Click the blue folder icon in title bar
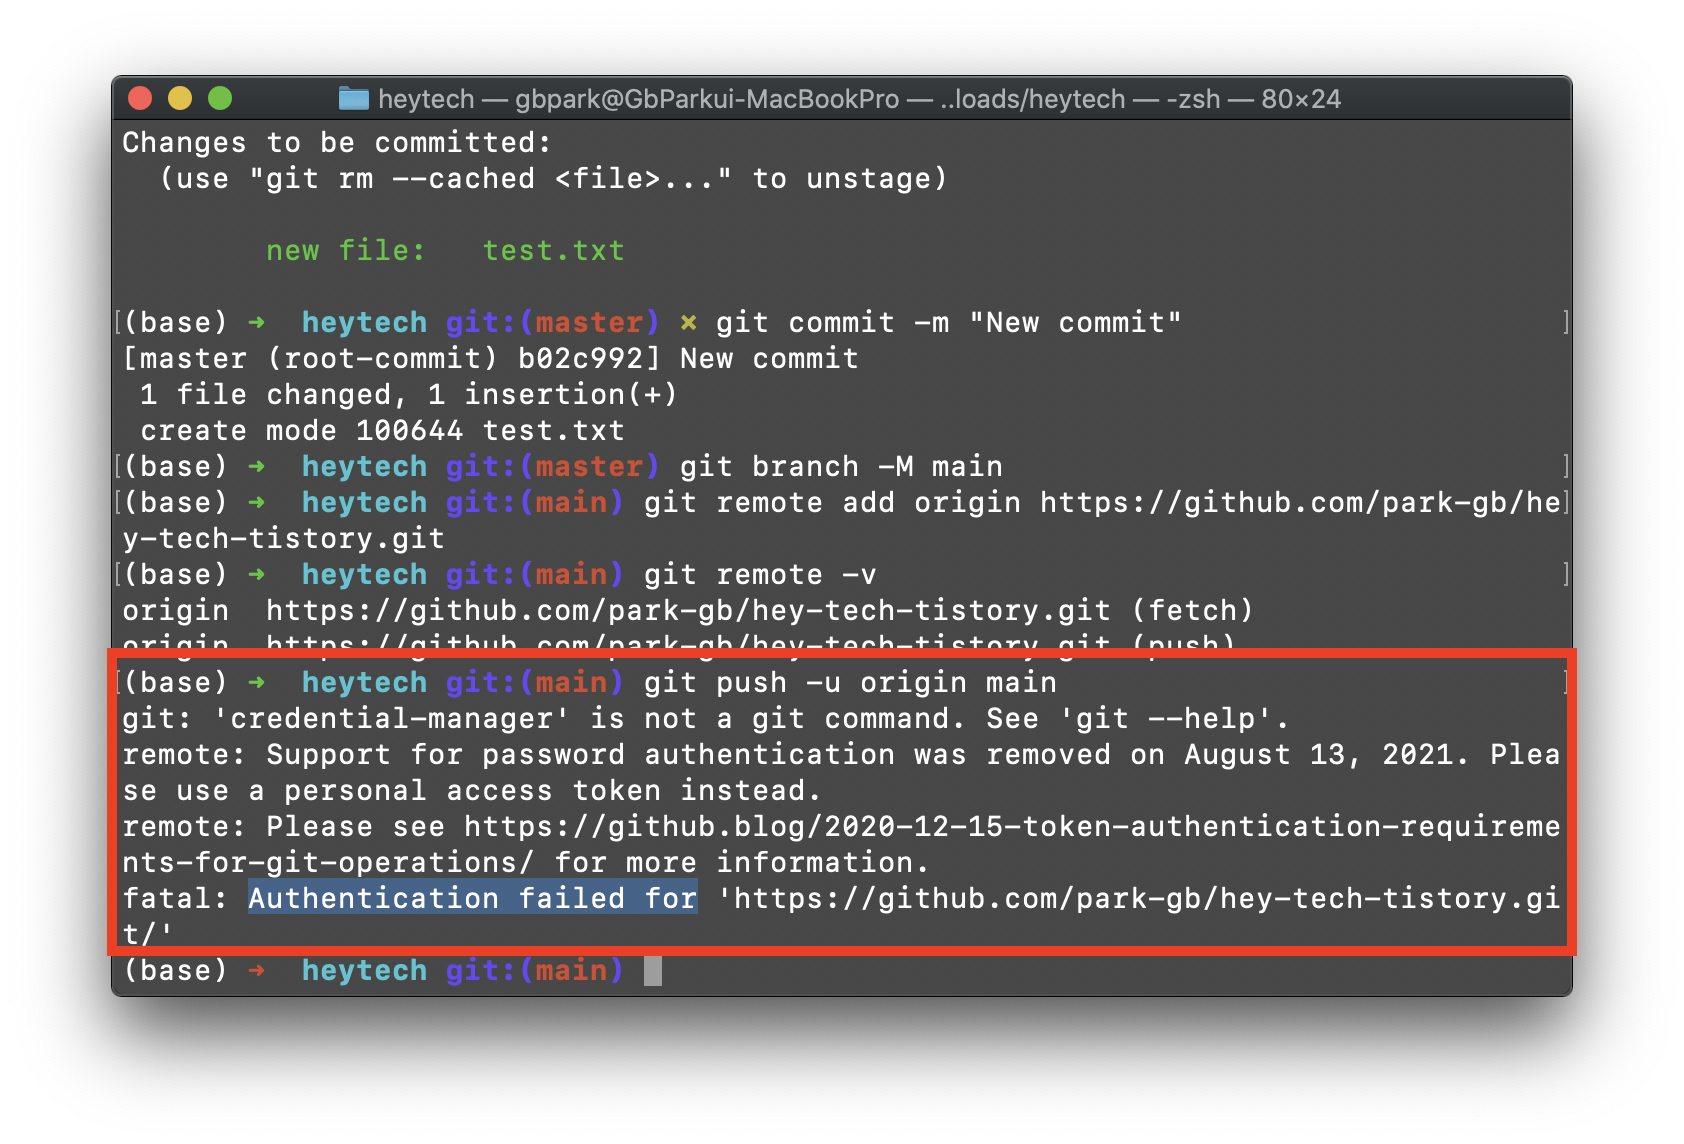Screen dimensions: 1684x1144 [x=353, y=98]
